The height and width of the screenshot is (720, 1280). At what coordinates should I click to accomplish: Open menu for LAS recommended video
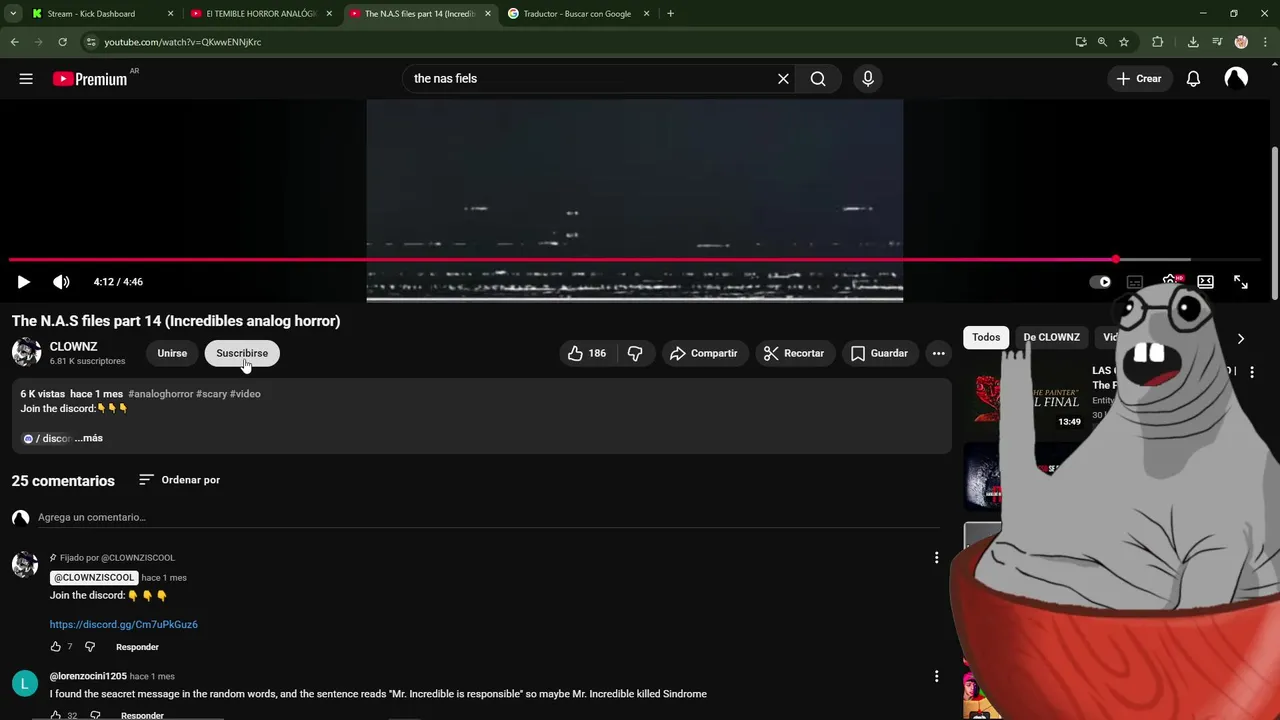[1251, 372]
